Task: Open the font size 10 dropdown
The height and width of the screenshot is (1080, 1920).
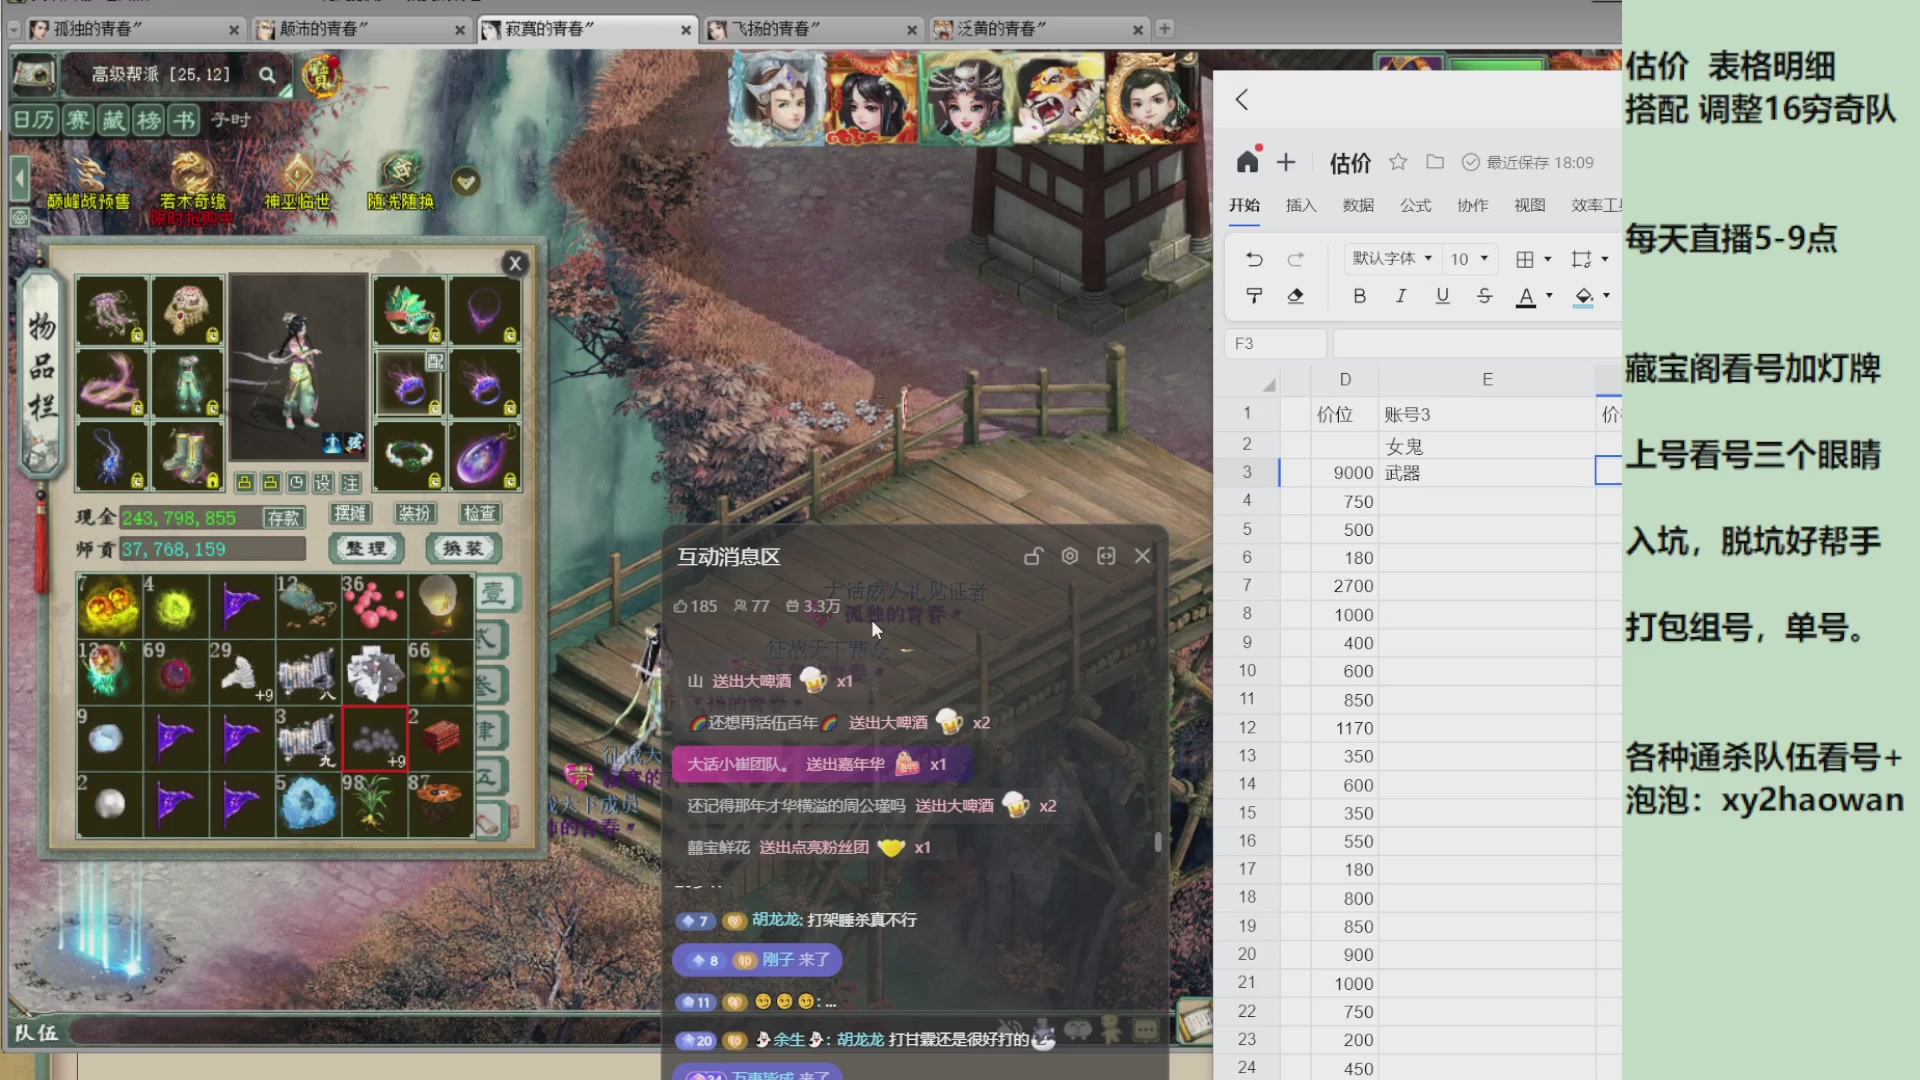Action: 1470,259
